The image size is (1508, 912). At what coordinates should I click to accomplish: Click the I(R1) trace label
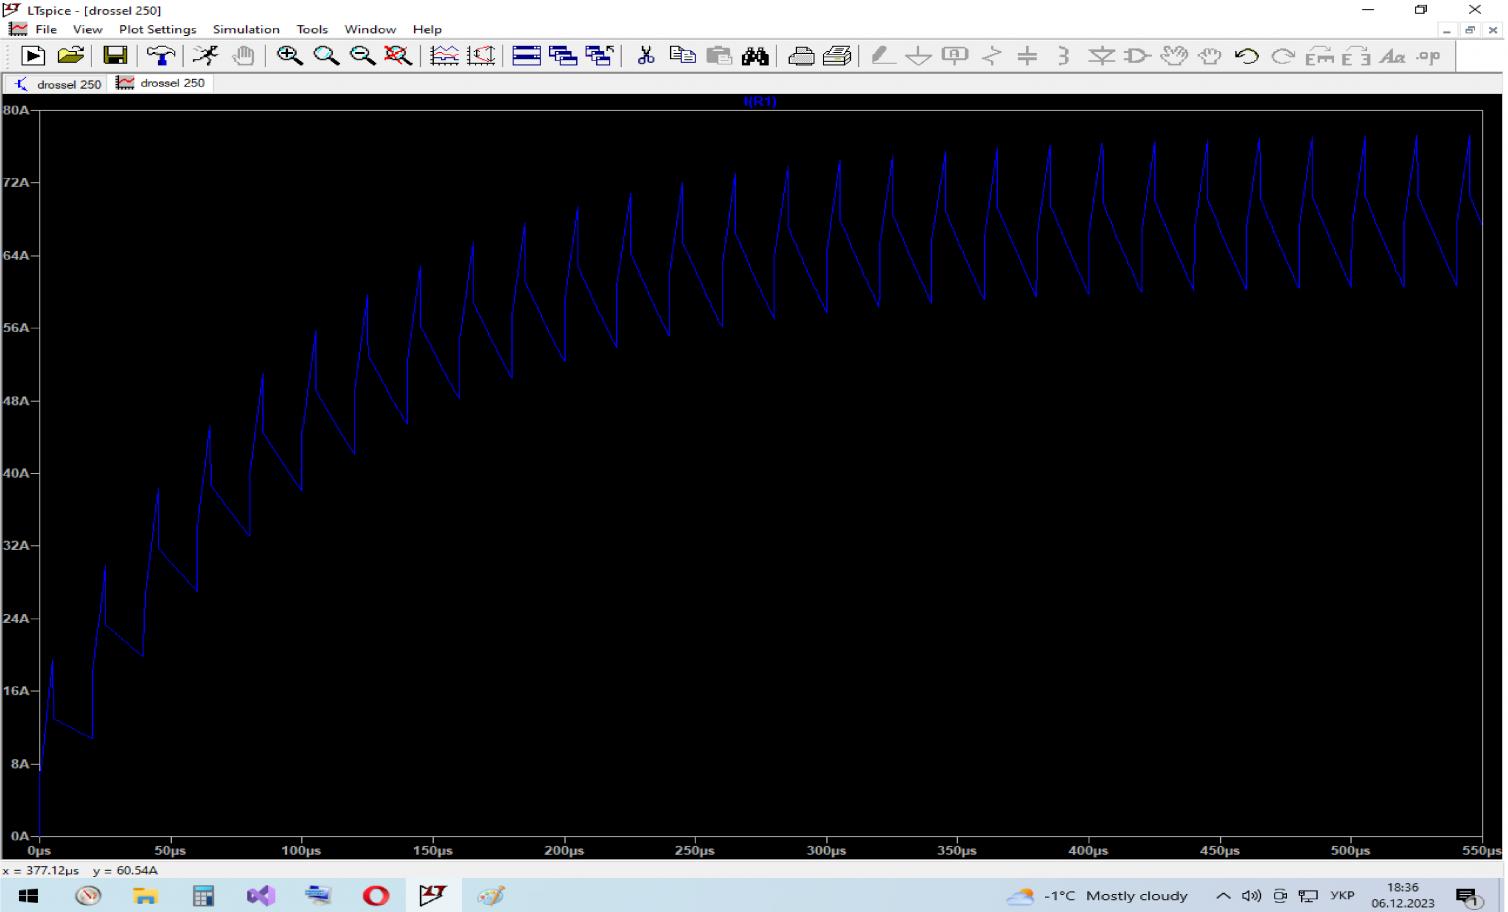pos(760,102)
